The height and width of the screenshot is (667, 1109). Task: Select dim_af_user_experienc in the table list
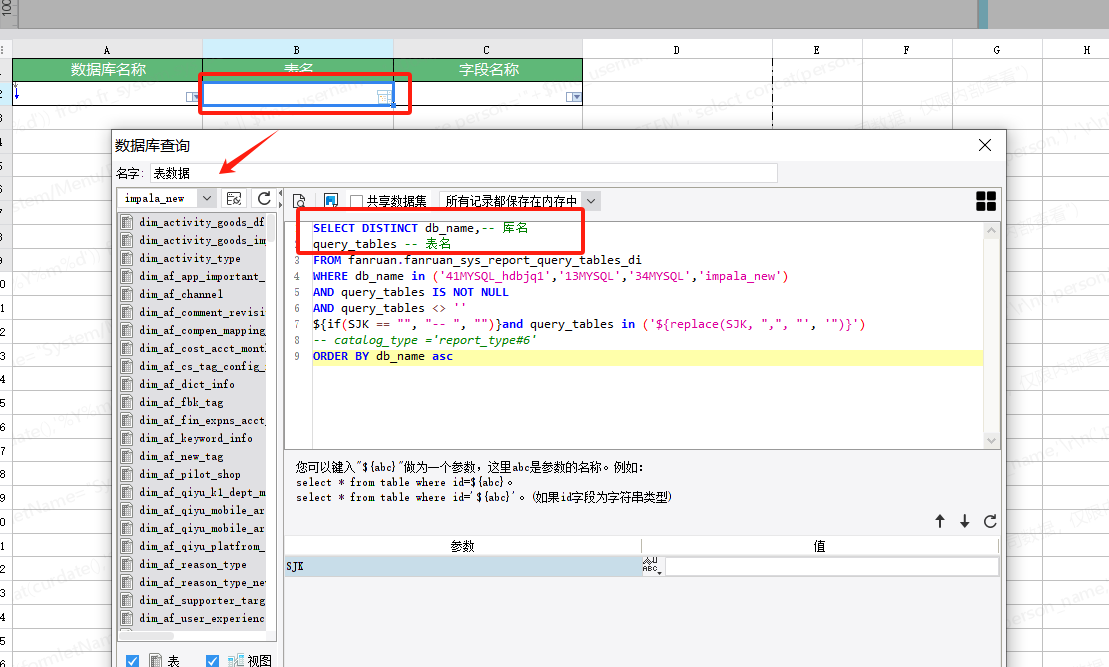click(x=202, y=618)
